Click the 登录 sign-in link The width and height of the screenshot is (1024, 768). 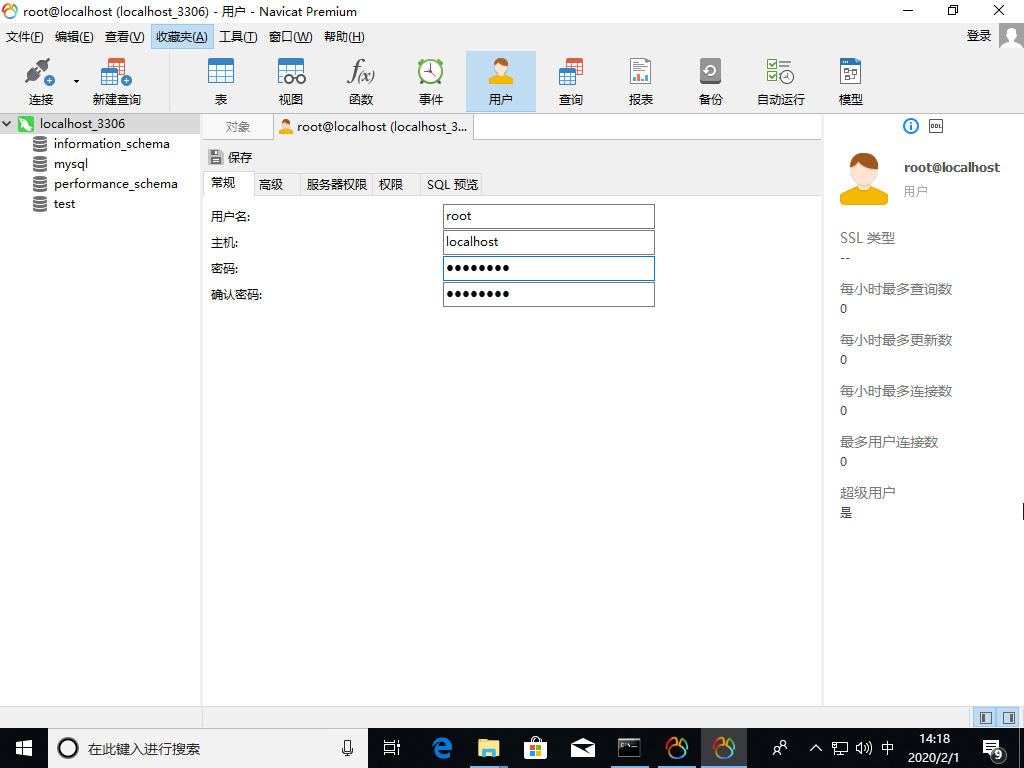coord(979,36)
